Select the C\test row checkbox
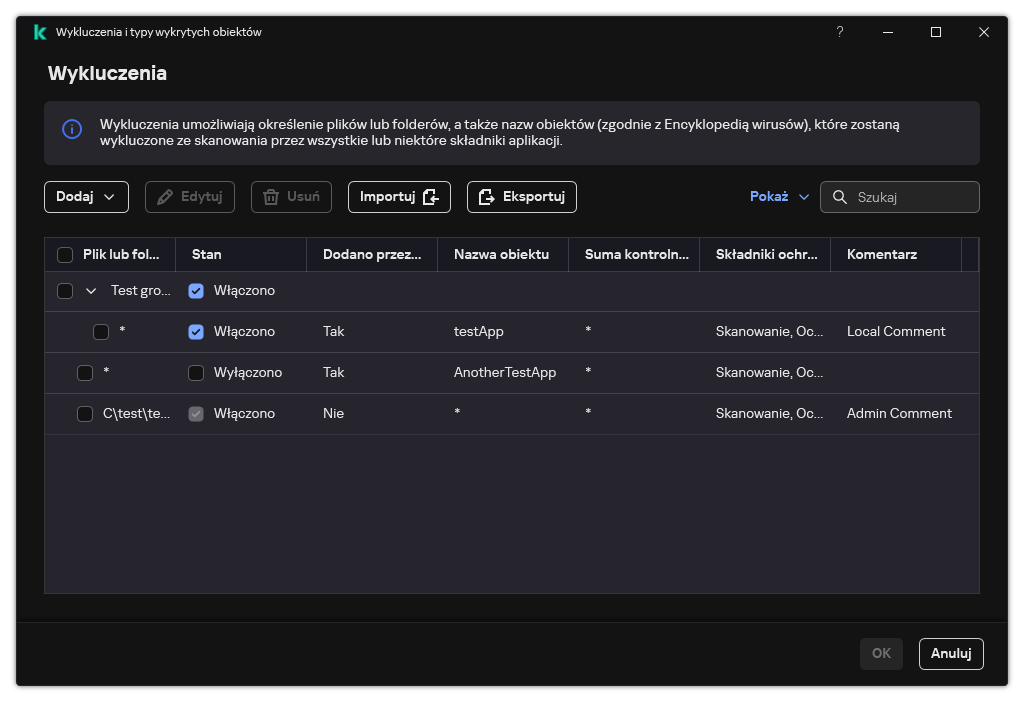 click(85, 414)
